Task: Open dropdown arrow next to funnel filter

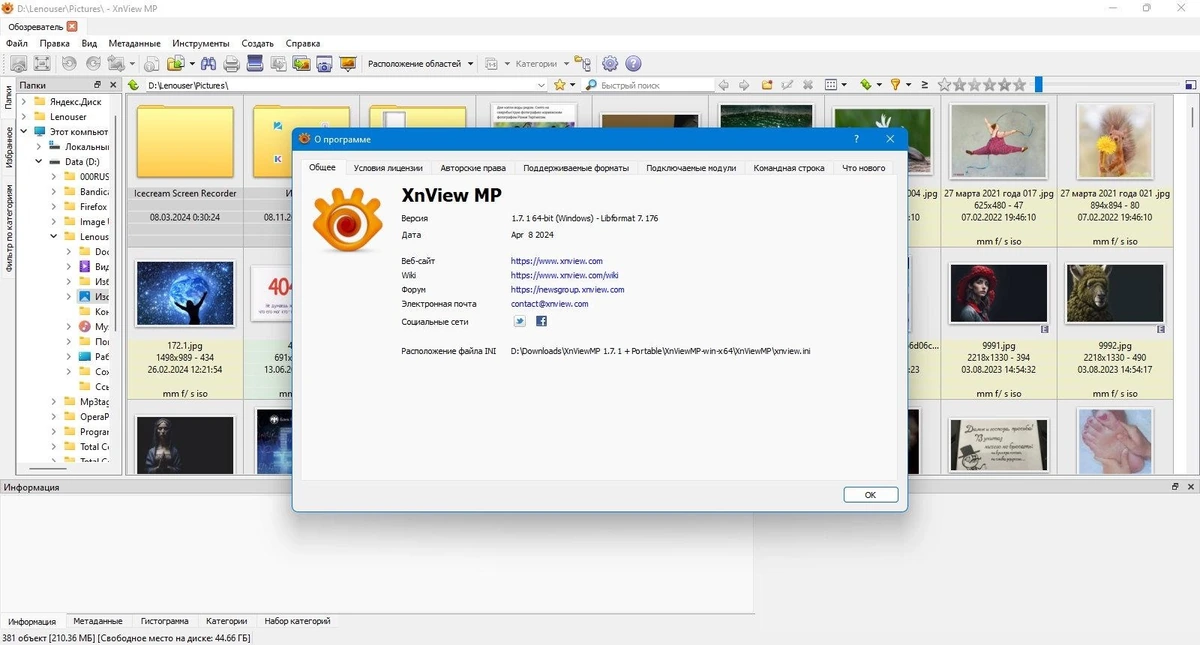Action: pyautogui.click(x=908, y=85)
